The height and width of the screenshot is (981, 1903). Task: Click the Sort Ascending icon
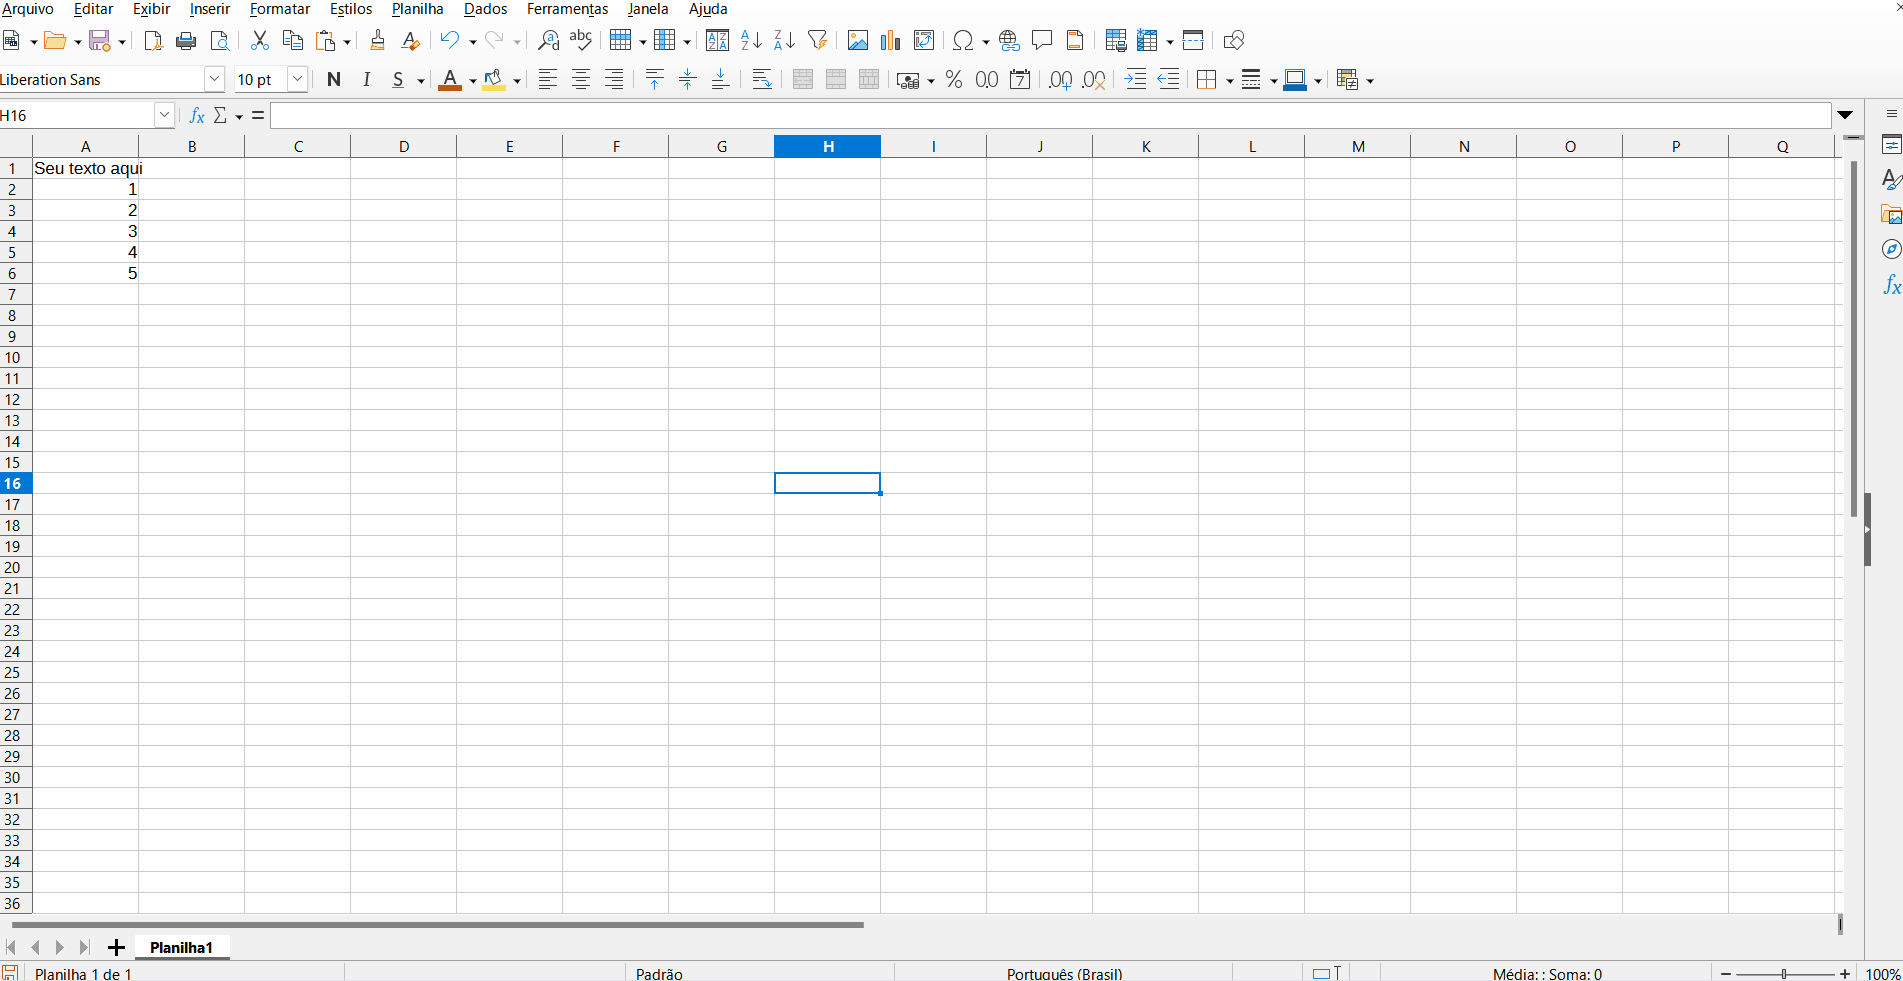pyautogui.click(x=751, y=40)
